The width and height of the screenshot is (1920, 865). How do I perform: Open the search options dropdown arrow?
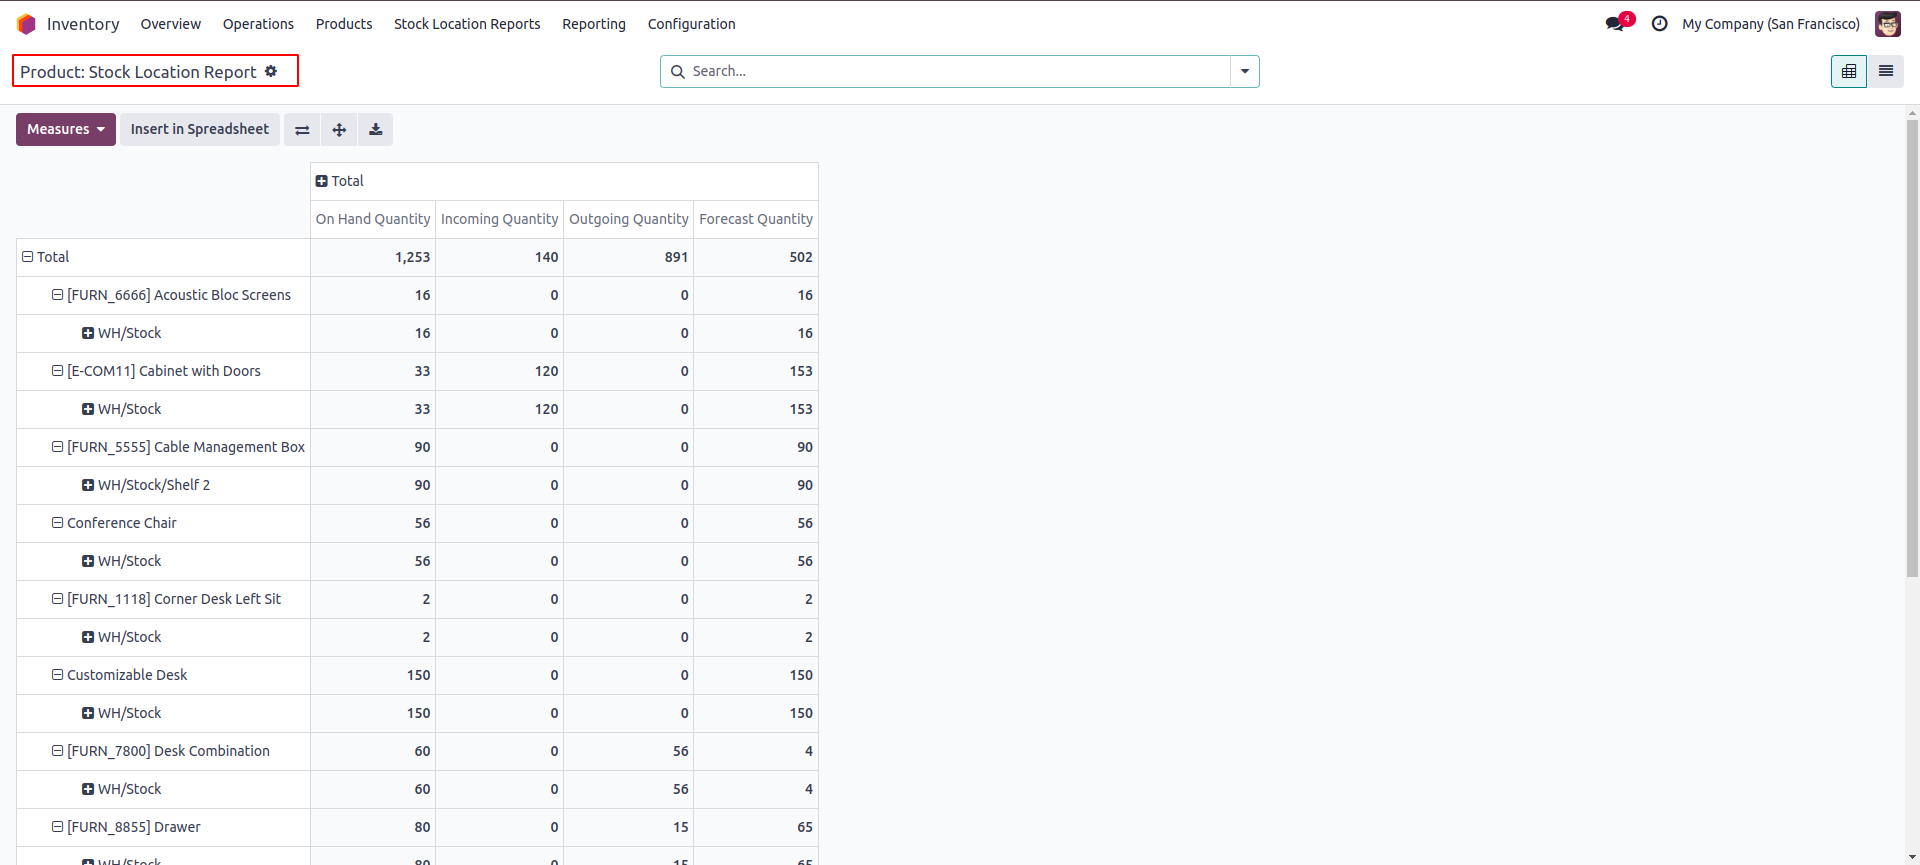coord(1245,72)
